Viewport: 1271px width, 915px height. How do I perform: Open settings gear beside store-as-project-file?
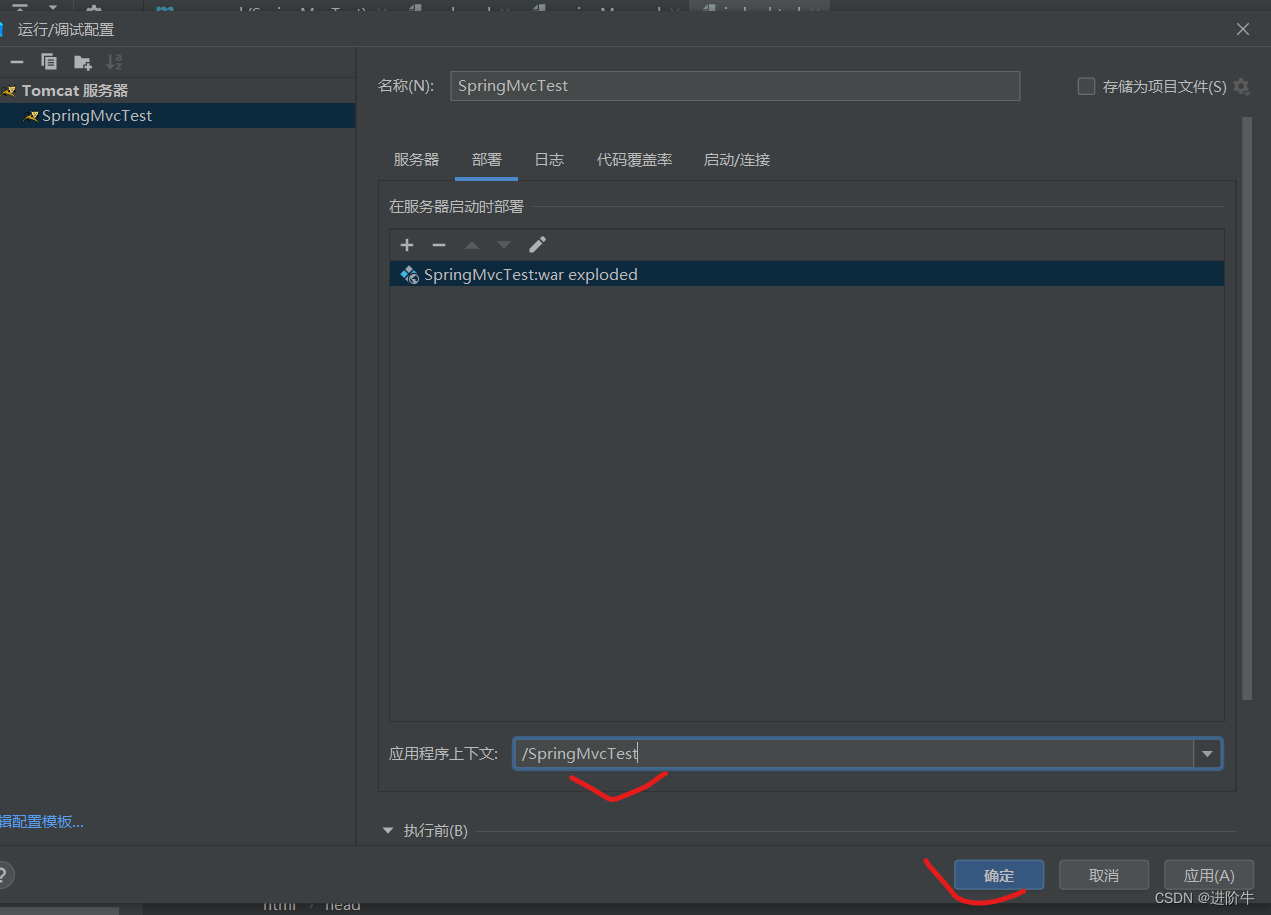click(1242, 87)
